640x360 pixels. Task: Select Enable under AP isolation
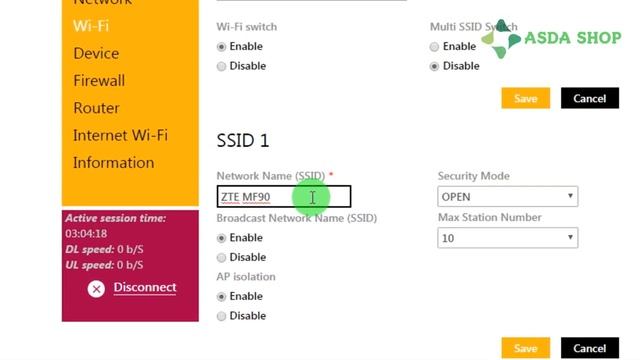(221, 296)
